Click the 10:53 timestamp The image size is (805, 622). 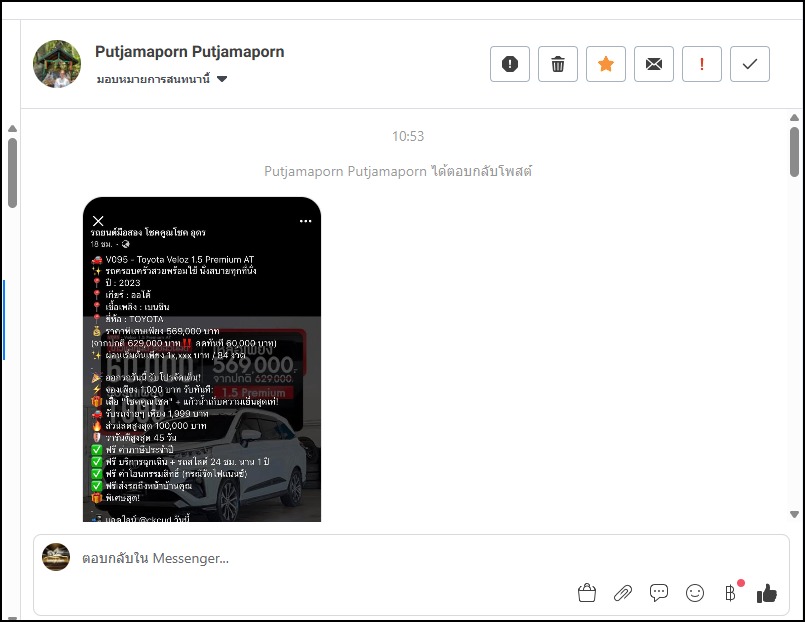coord(408,136)
